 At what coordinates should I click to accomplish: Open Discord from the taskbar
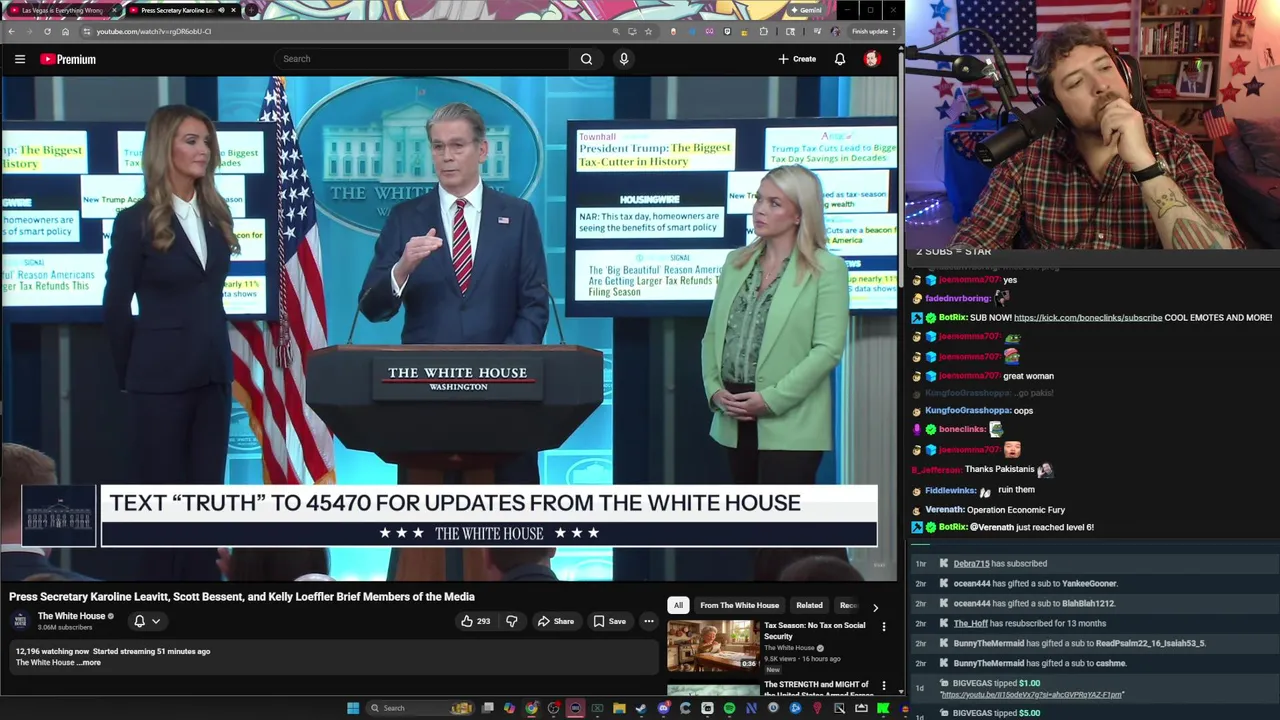click(664, 708)
